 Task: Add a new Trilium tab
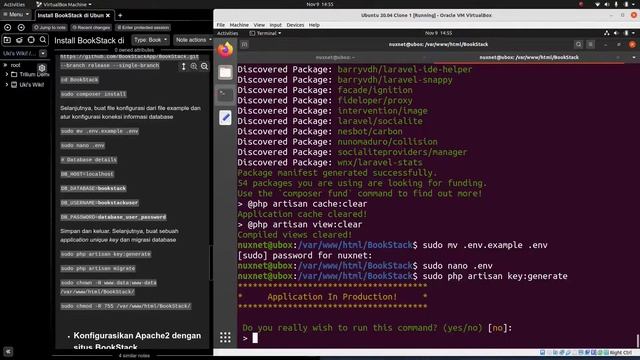pyautogui.click(x=120, y=15)
